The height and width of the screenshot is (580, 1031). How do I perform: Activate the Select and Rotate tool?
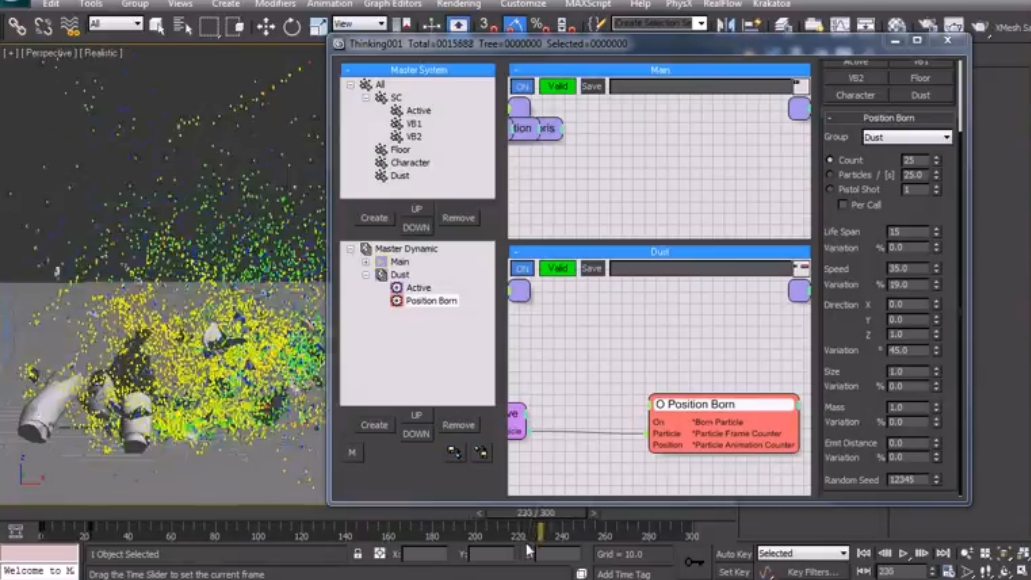click(x=292, y=26)
